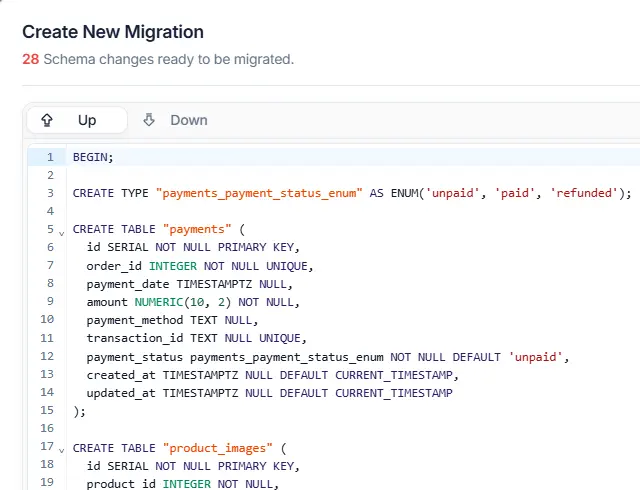Viewport: 640px width, 490px height.
Task: Click the payment_method TEXT NULL line
Action: click(172, 320)
